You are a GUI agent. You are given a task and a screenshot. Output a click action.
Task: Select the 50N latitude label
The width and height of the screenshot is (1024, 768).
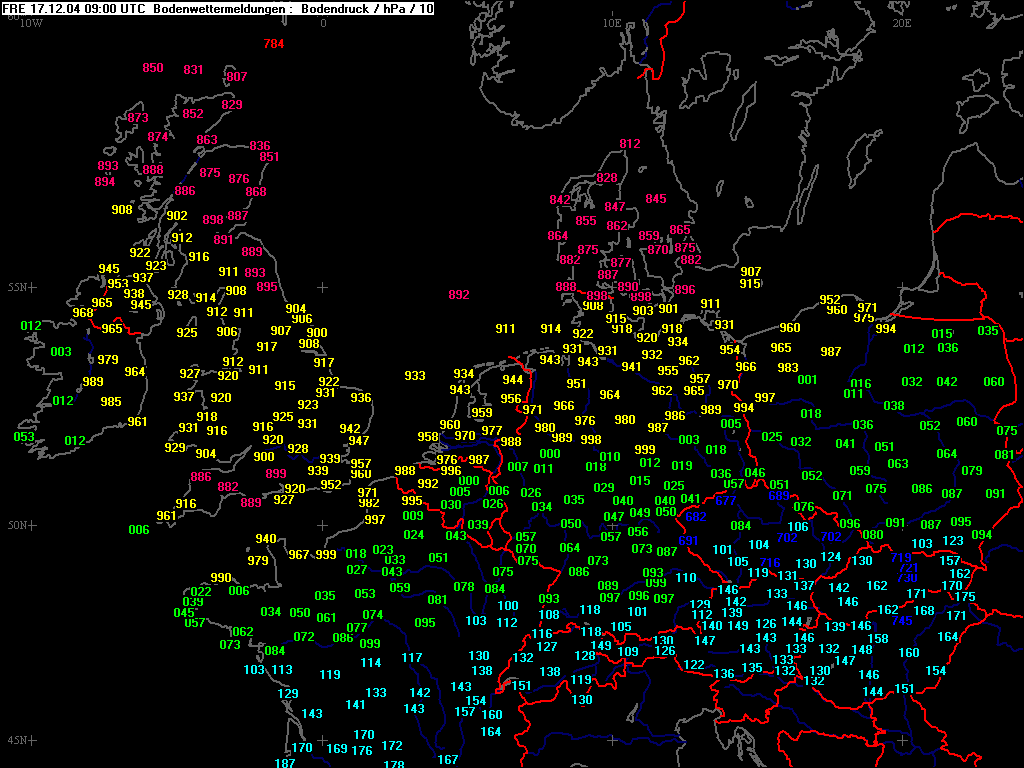pos(18,525)
